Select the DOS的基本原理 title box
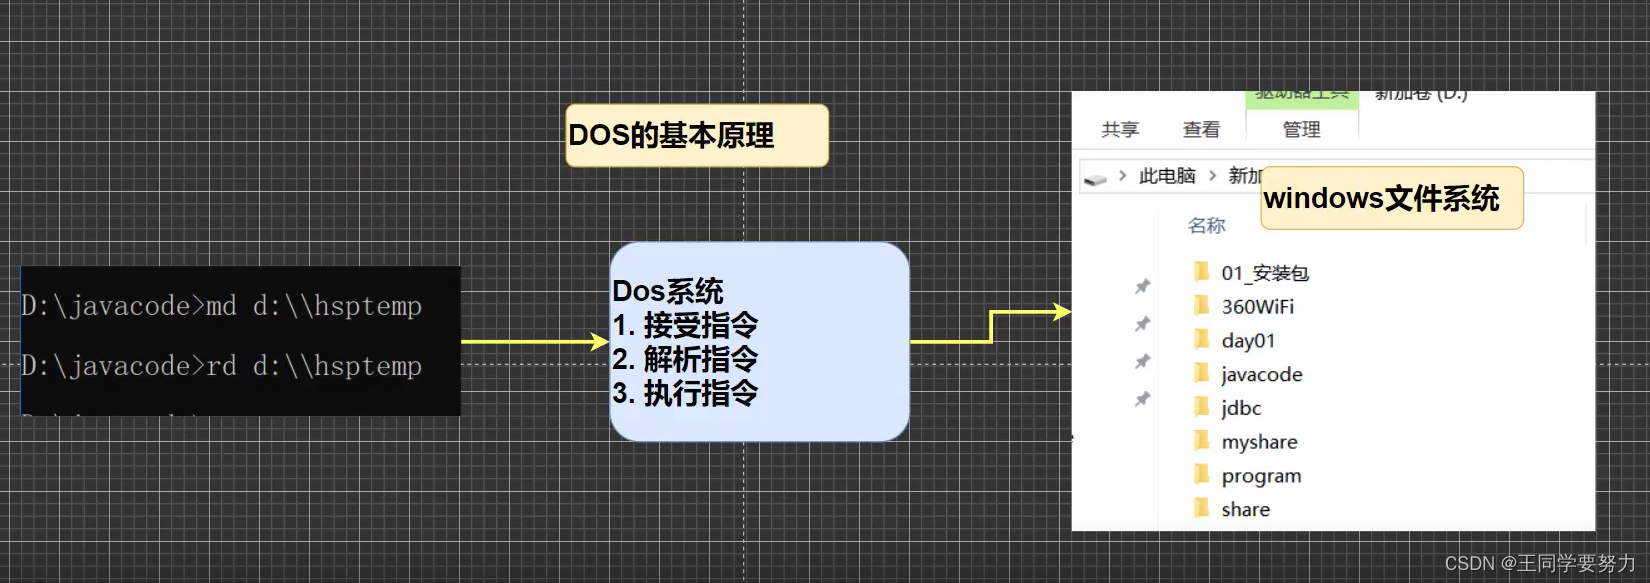 pos(697,135)
